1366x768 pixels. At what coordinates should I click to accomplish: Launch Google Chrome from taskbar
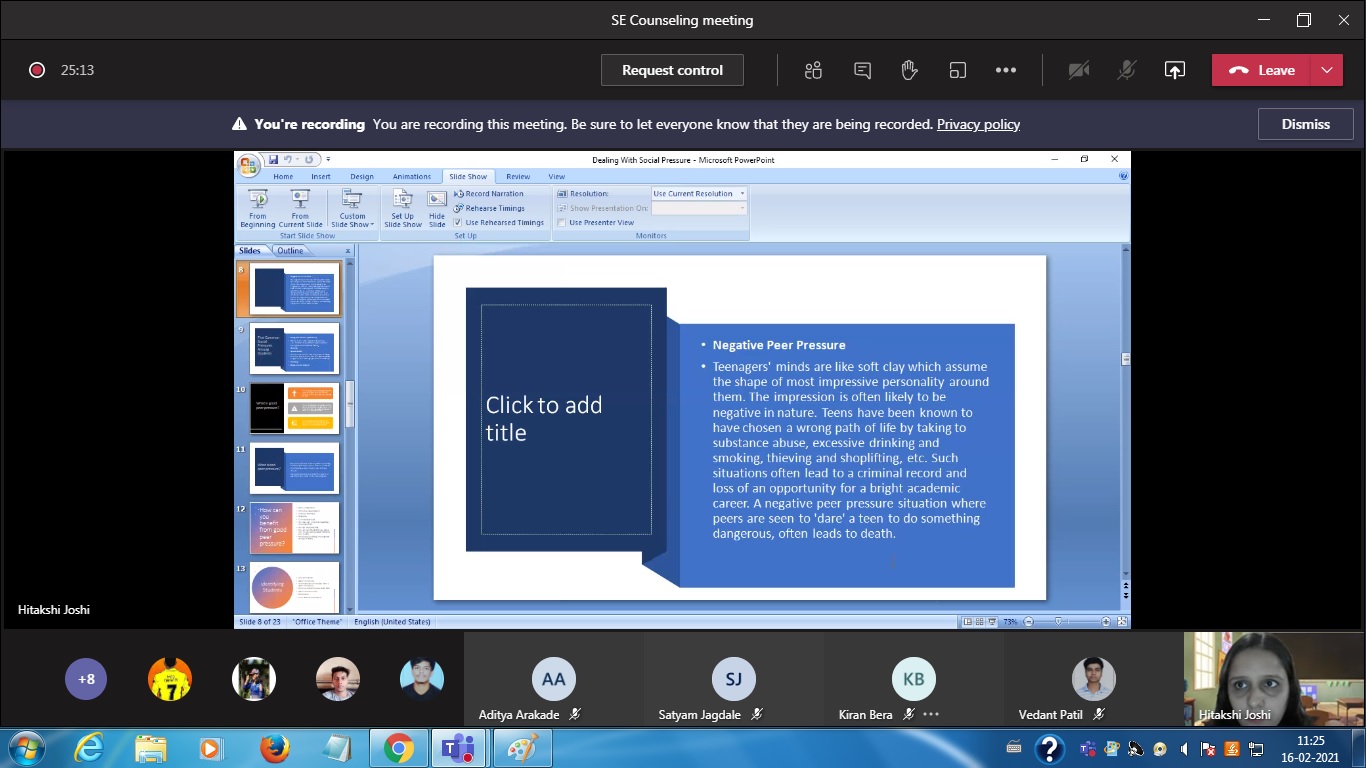398,748
